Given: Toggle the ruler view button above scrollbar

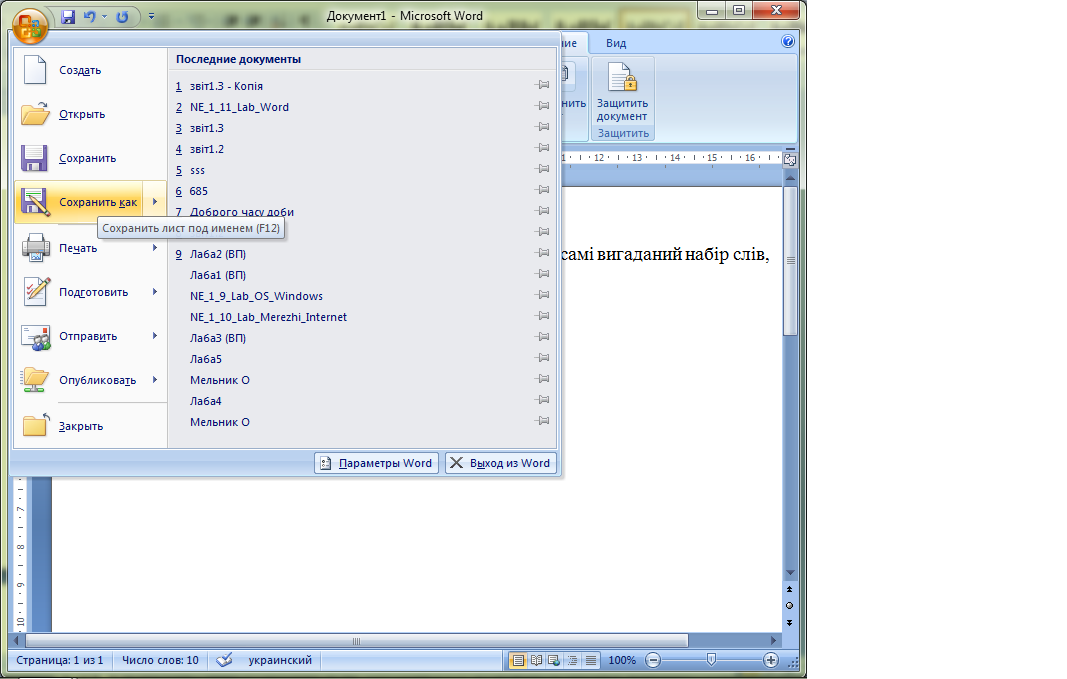Looking at the screenshot, I should coord(790,159).
